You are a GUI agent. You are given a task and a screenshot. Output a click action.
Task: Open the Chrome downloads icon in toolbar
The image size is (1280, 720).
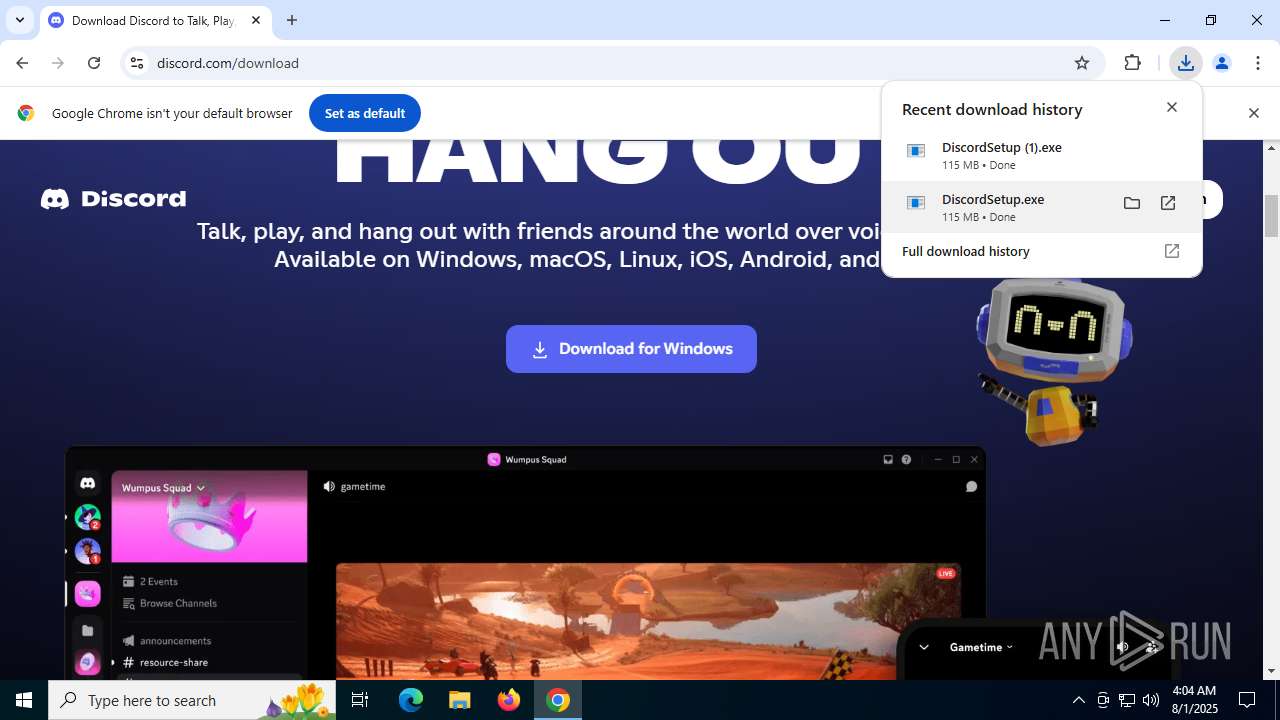coord(1185,63)
